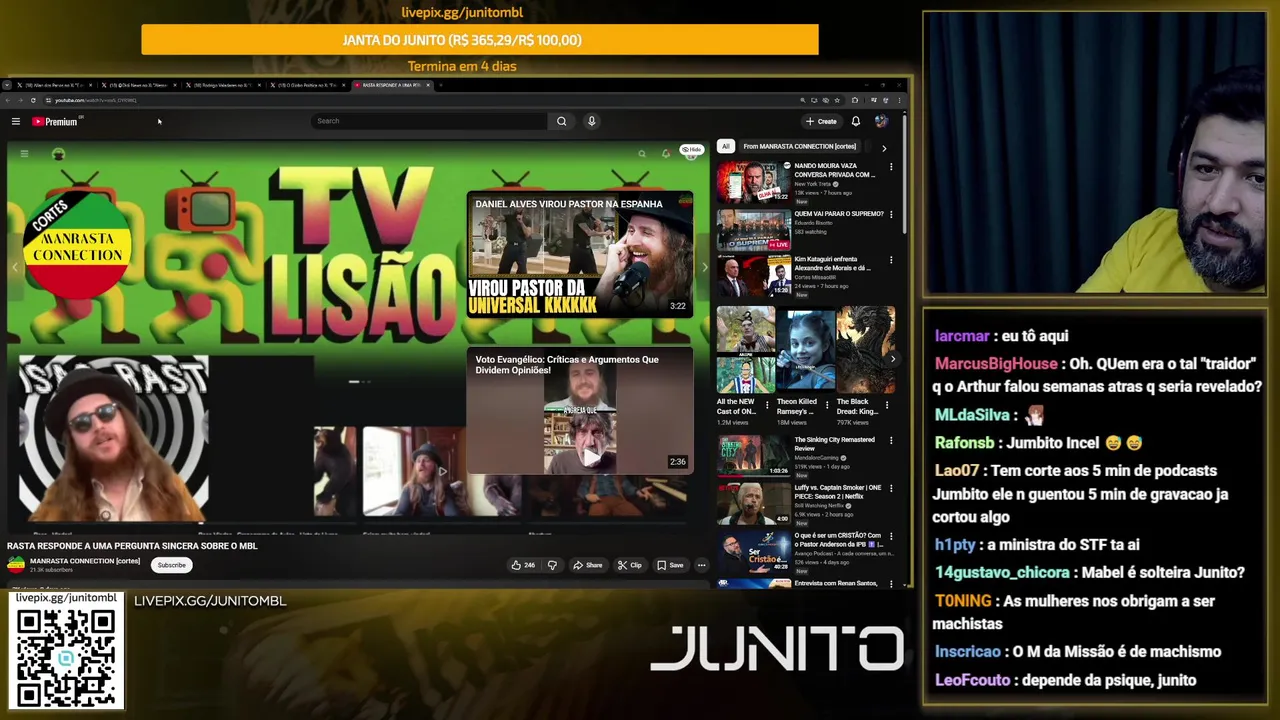Click the MANRASTA CONNECTION channel avatar

point(16,565)
